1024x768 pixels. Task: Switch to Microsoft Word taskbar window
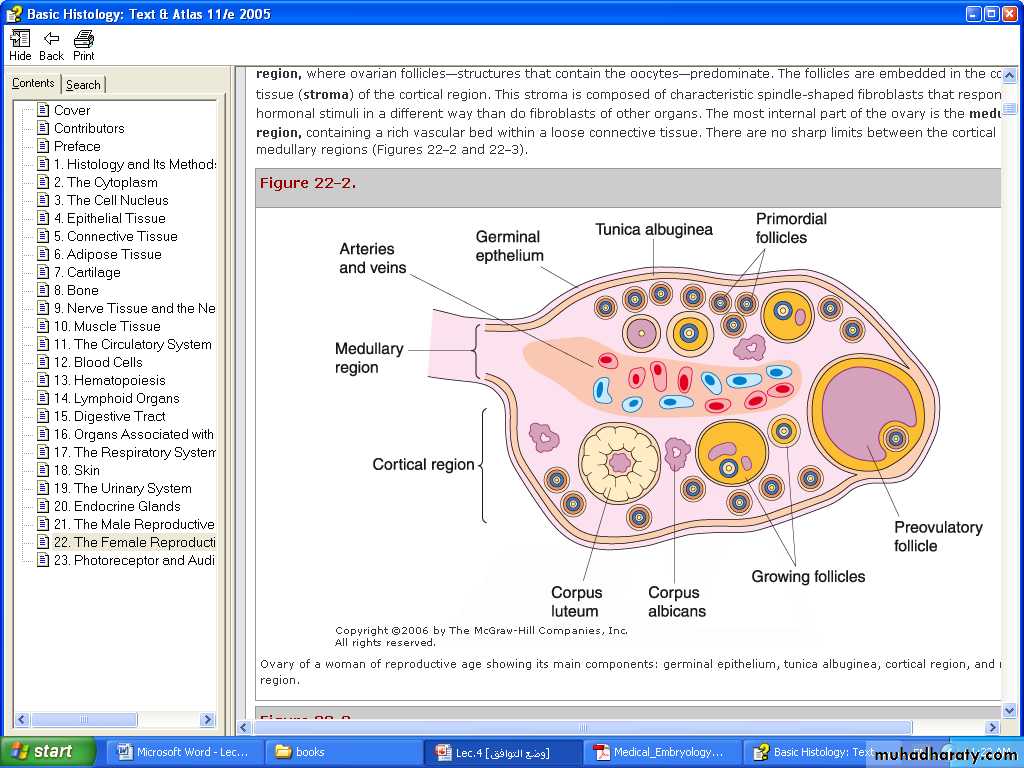186,752
